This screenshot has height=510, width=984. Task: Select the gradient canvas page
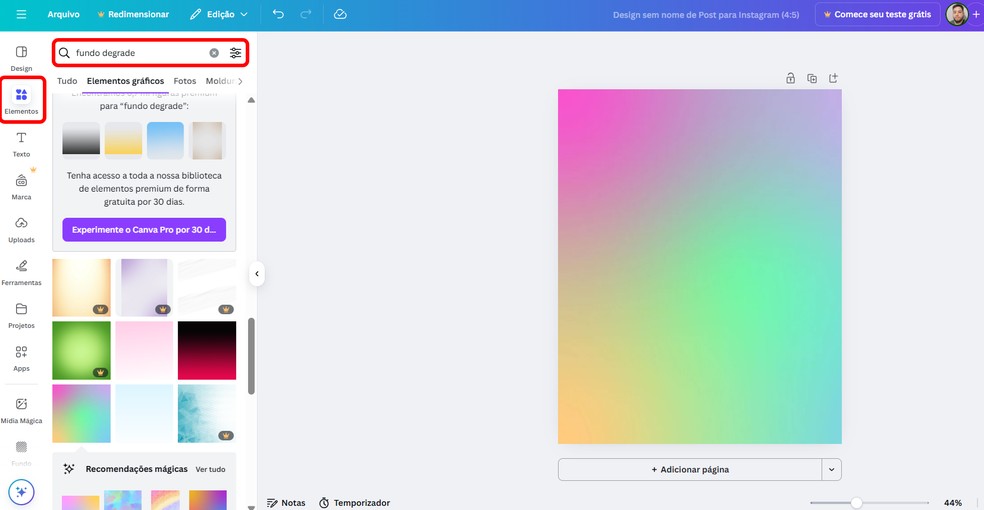coord(700,267)
